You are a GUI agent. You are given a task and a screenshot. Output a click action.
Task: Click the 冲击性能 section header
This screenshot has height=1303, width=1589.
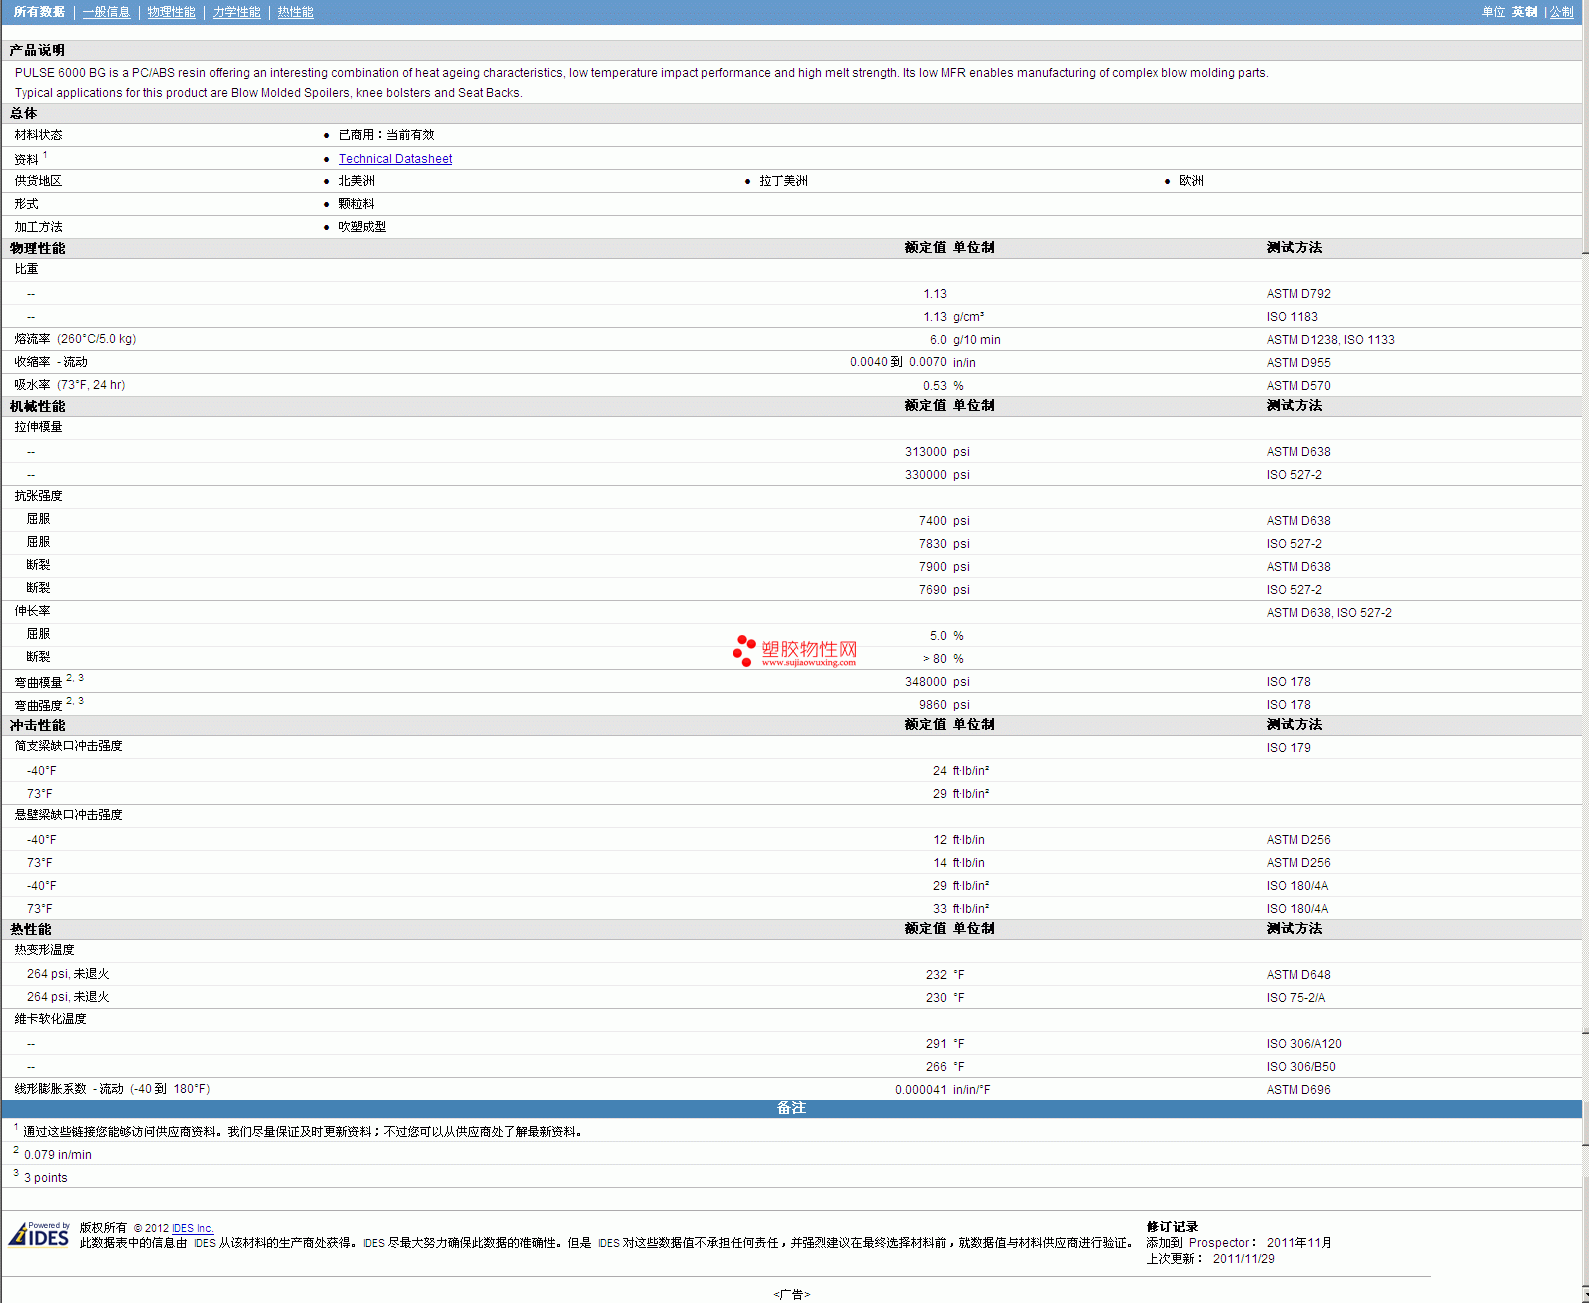point(37,725)
